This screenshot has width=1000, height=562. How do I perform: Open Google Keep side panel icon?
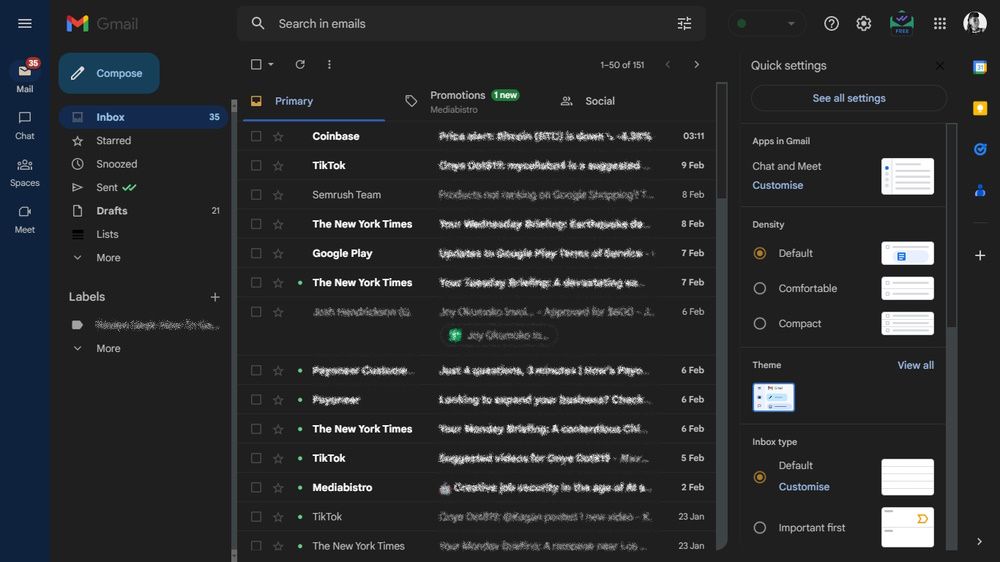pyautogui.click(x=980, y=108)
